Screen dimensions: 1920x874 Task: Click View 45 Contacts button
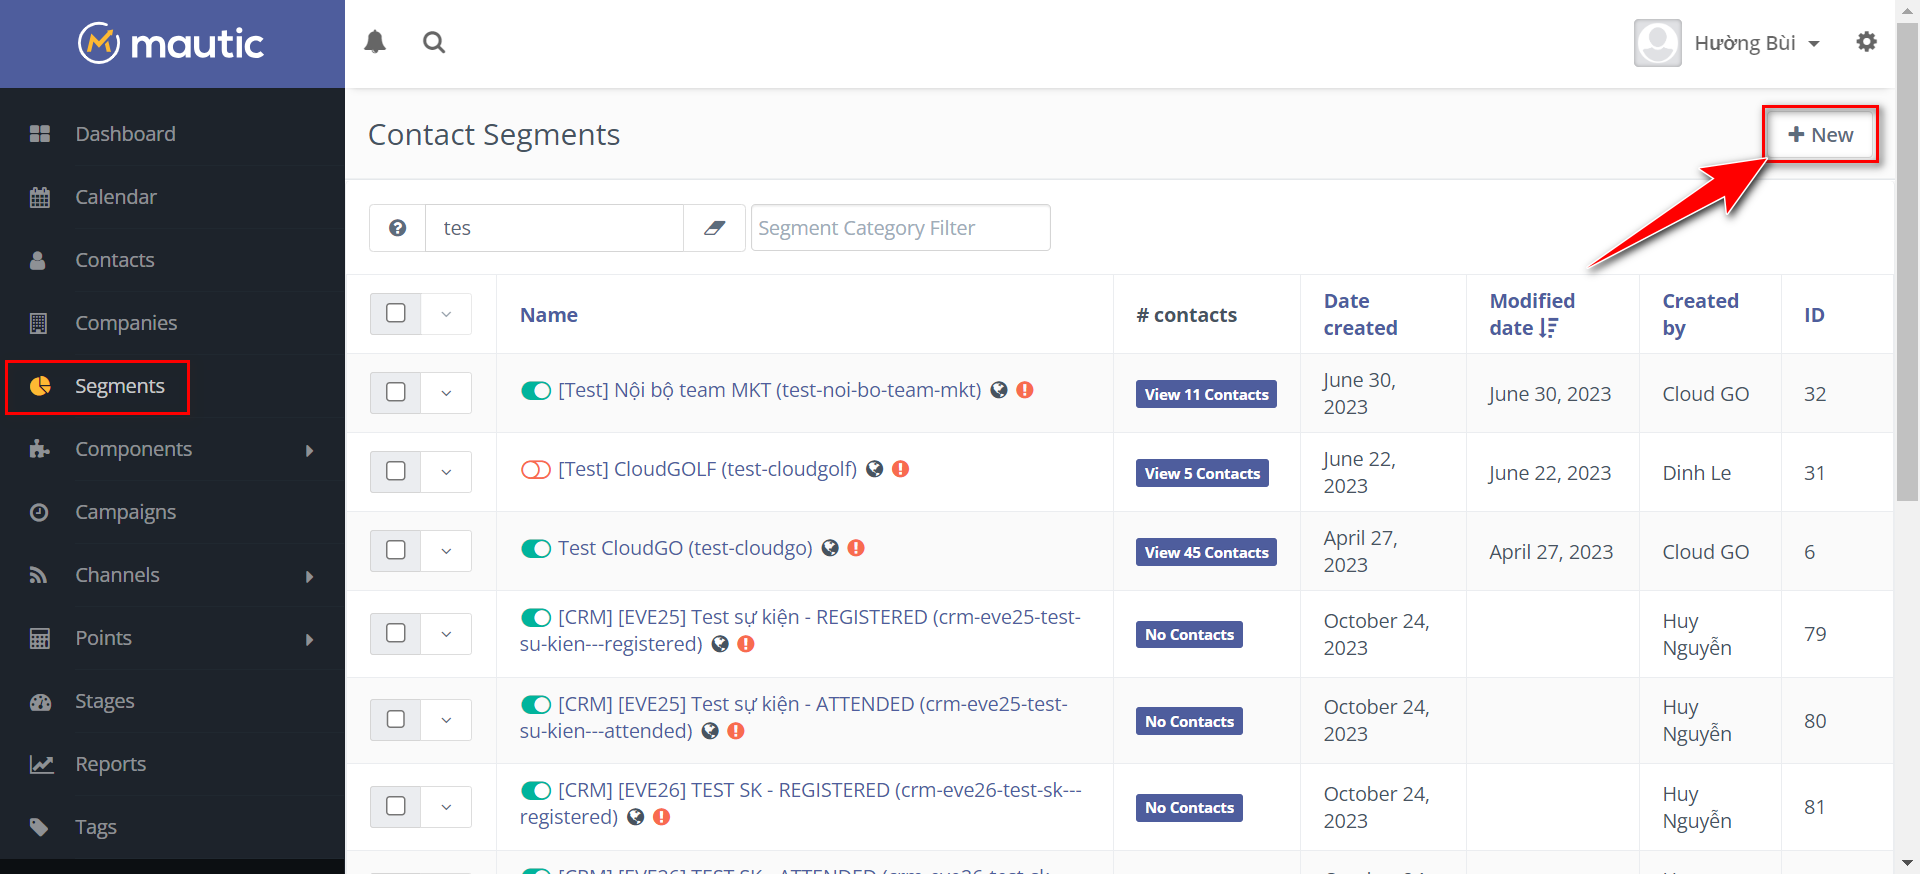coord(1206,552)
